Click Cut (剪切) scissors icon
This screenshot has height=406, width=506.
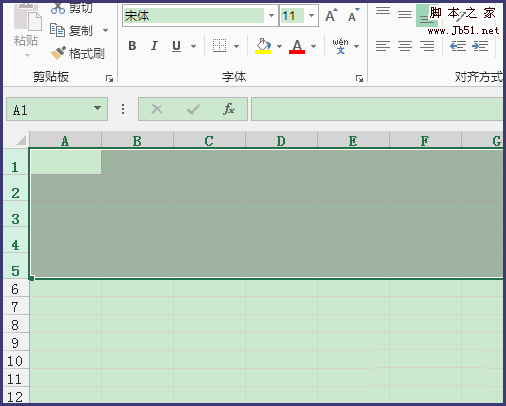click(58, 8)
